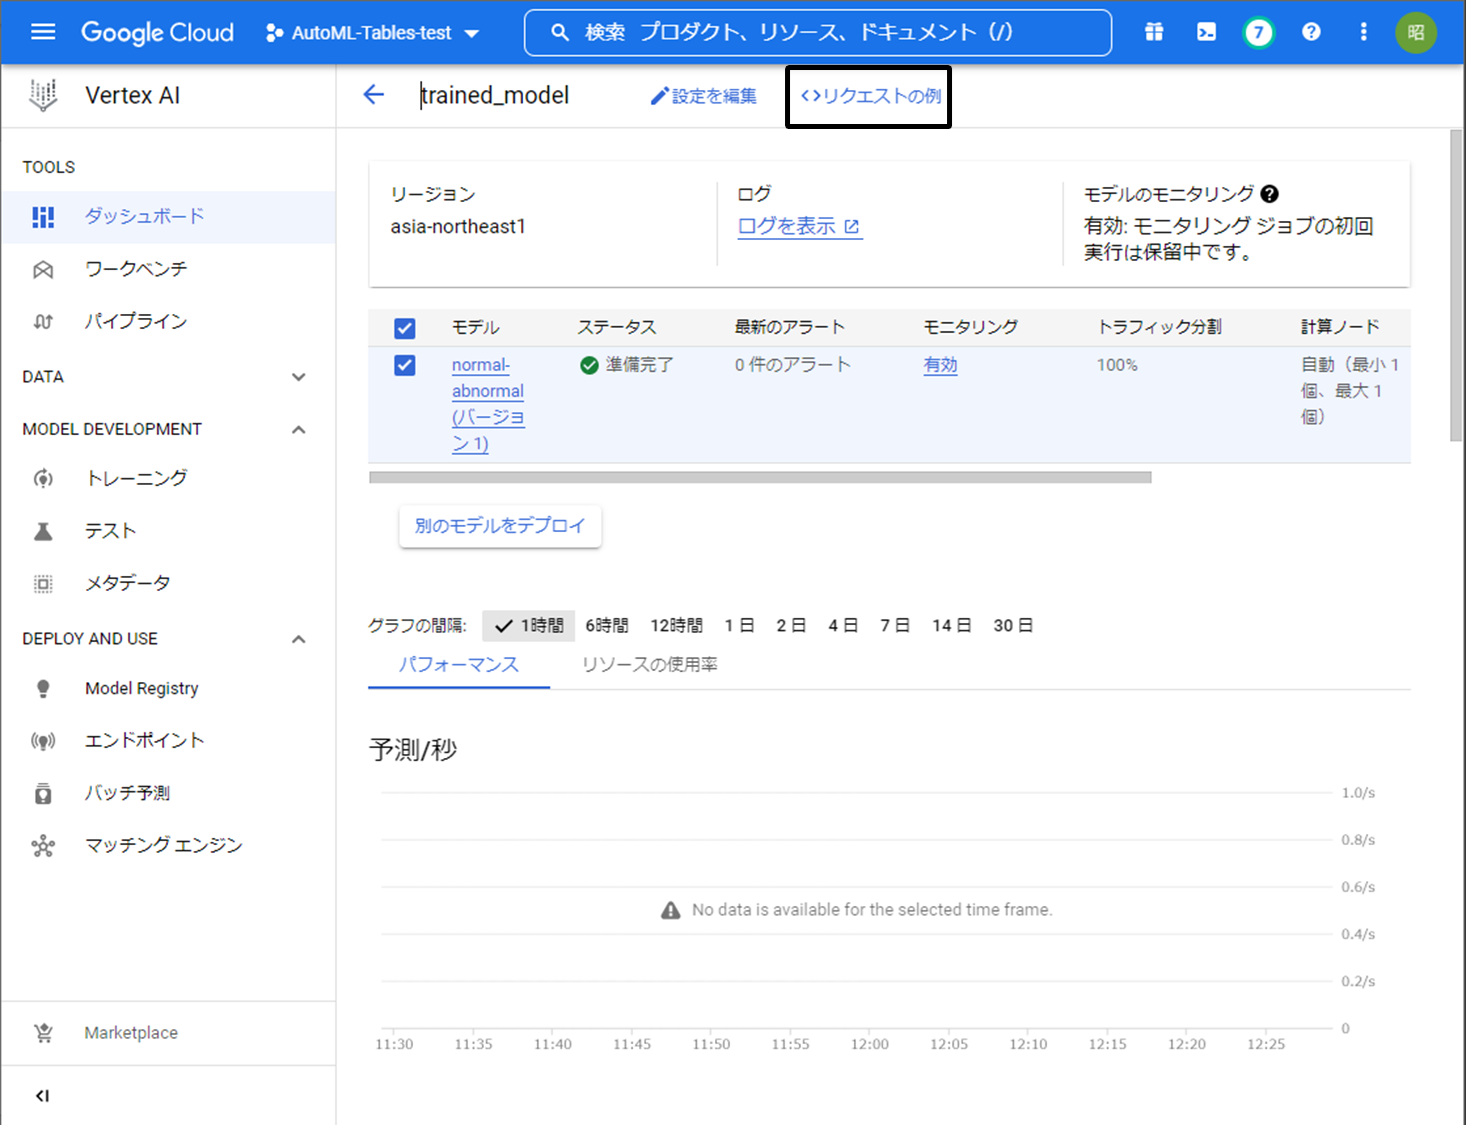Select the 7 日 graph interval
Screen dimensions: 1466x1125
895,625
